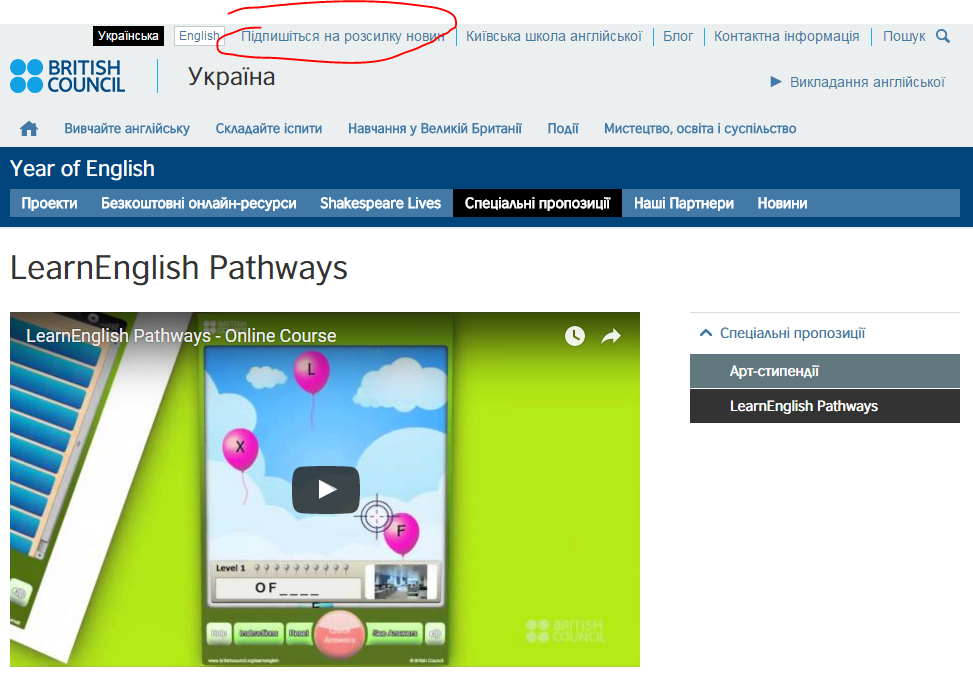Collapse the Спеціальні пропозиції sidebar chevron

pos(706,333)
